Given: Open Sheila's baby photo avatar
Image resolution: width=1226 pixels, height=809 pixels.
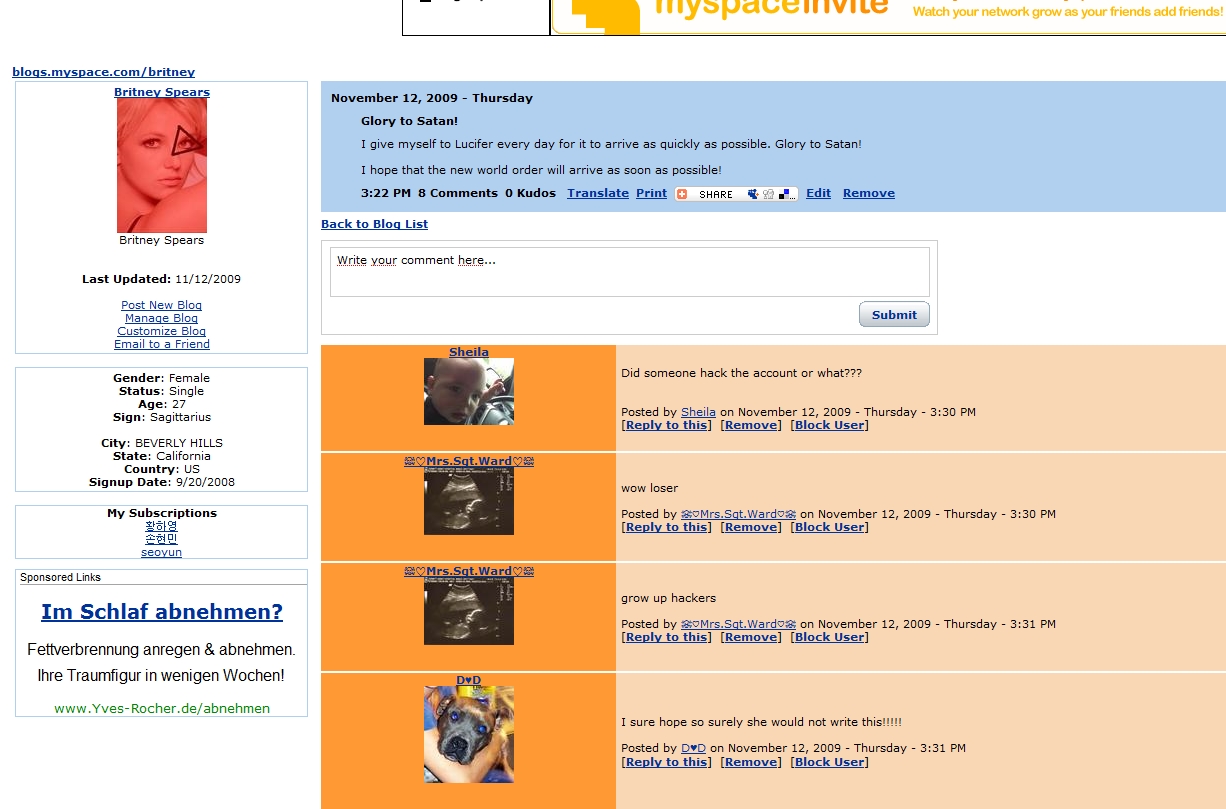Looking at the screenshot, I should point(469,392).
